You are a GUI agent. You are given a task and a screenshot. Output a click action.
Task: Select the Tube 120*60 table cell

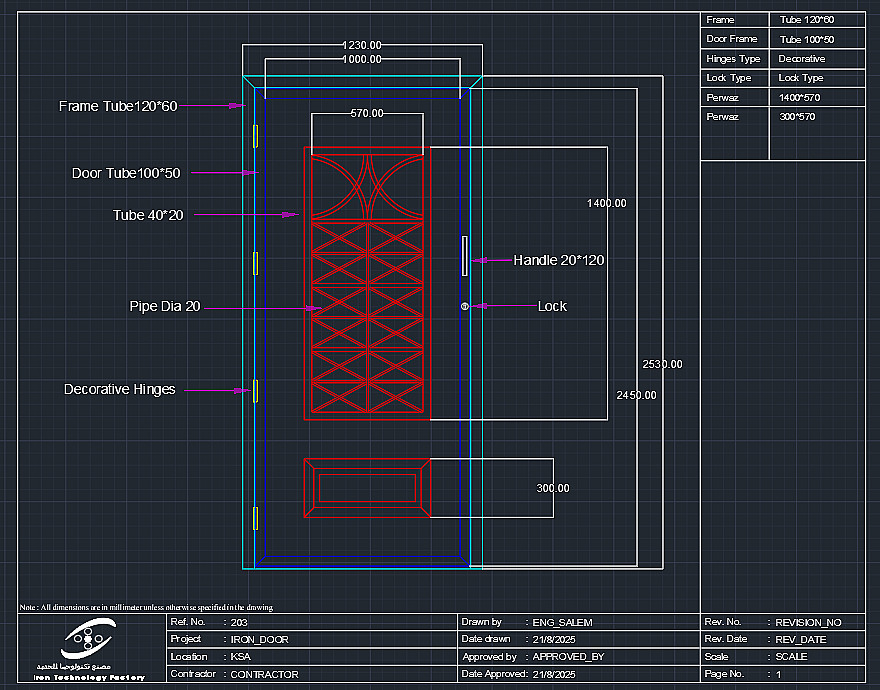806,20
